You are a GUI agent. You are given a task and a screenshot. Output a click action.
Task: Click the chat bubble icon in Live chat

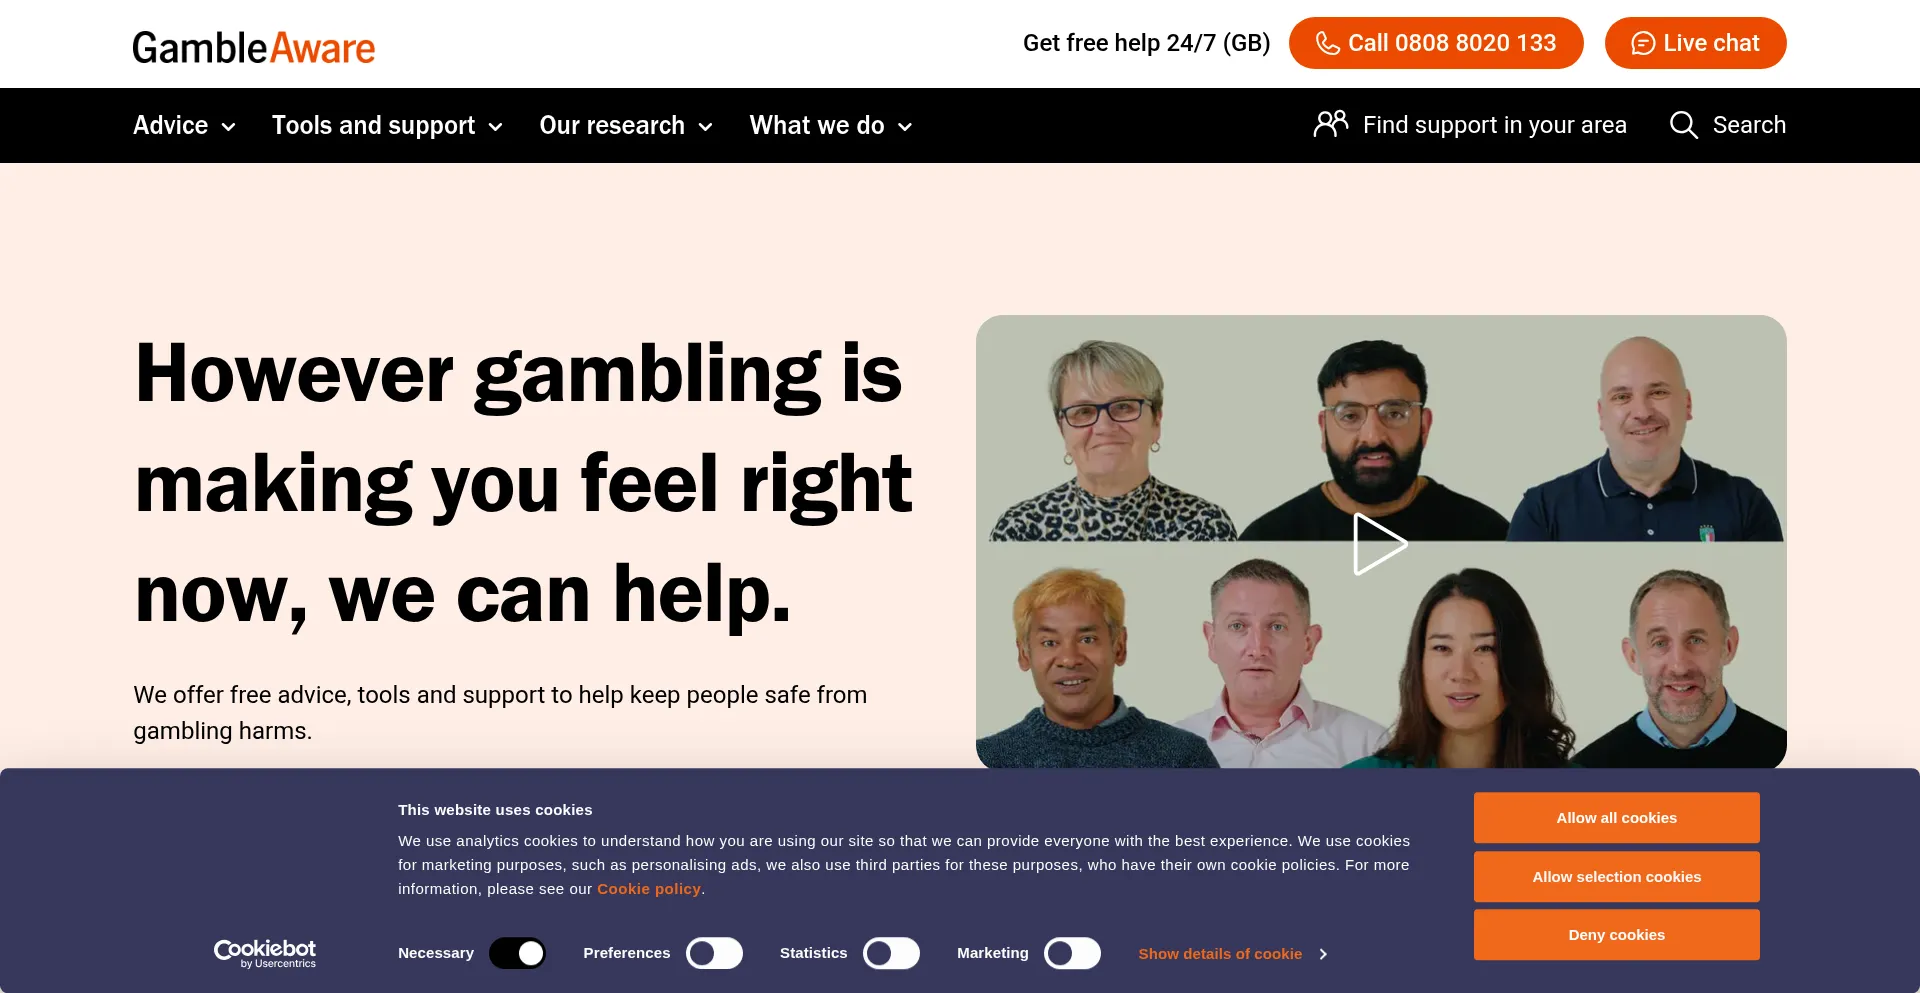1642,43
